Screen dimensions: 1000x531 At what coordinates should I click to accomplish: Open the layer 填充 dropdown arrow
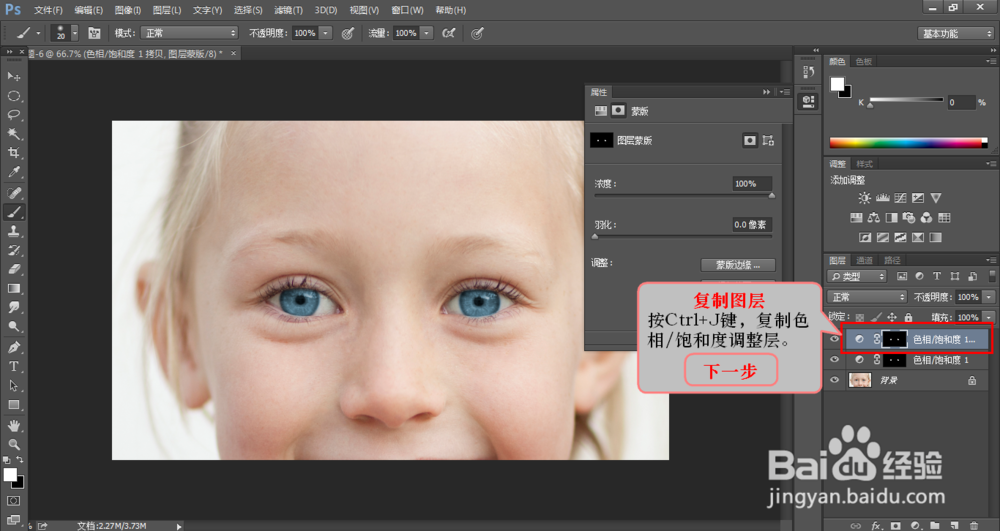(x=989, y=317)
